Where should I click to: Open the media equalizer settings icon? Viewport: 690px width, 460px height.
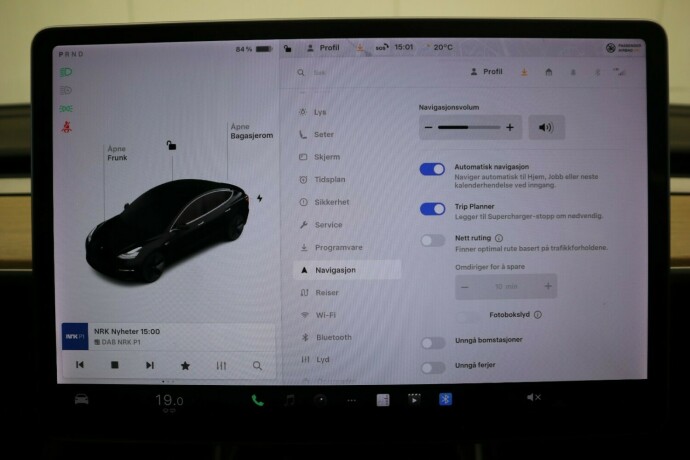coord(221,366)
